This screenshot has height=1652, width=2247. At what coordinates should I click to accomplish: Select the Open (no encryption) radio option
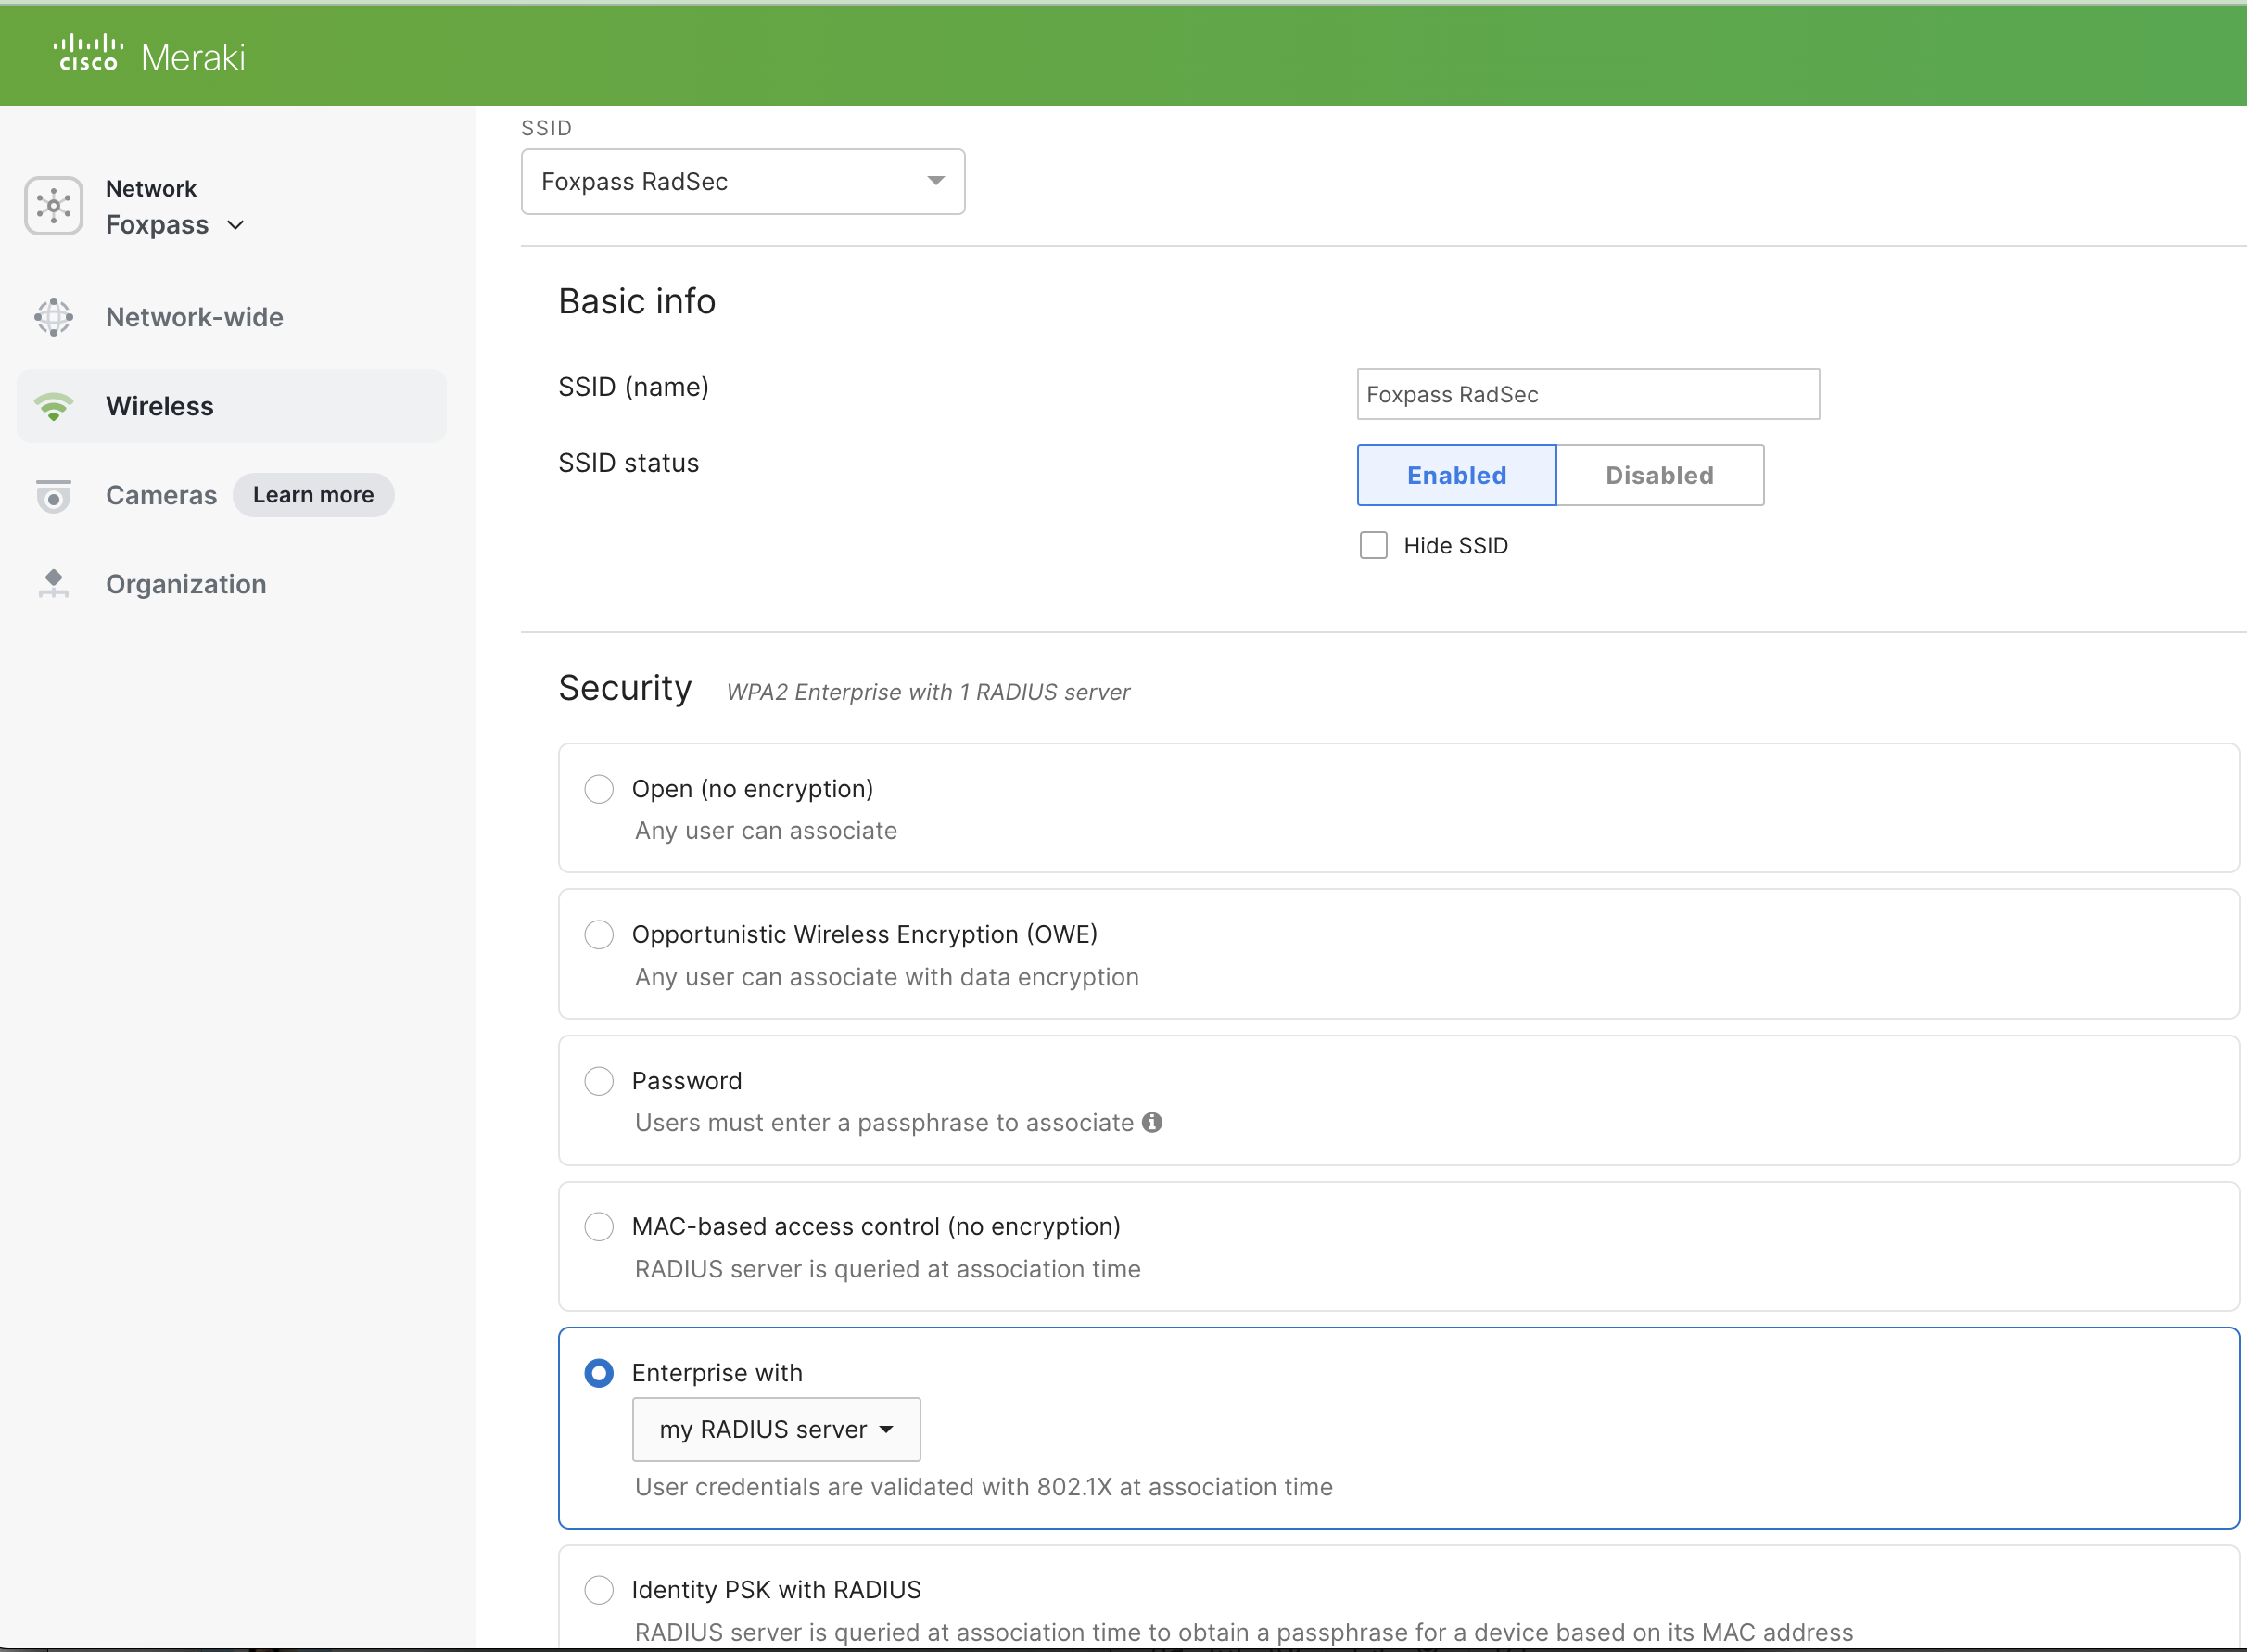coord(599,789)
